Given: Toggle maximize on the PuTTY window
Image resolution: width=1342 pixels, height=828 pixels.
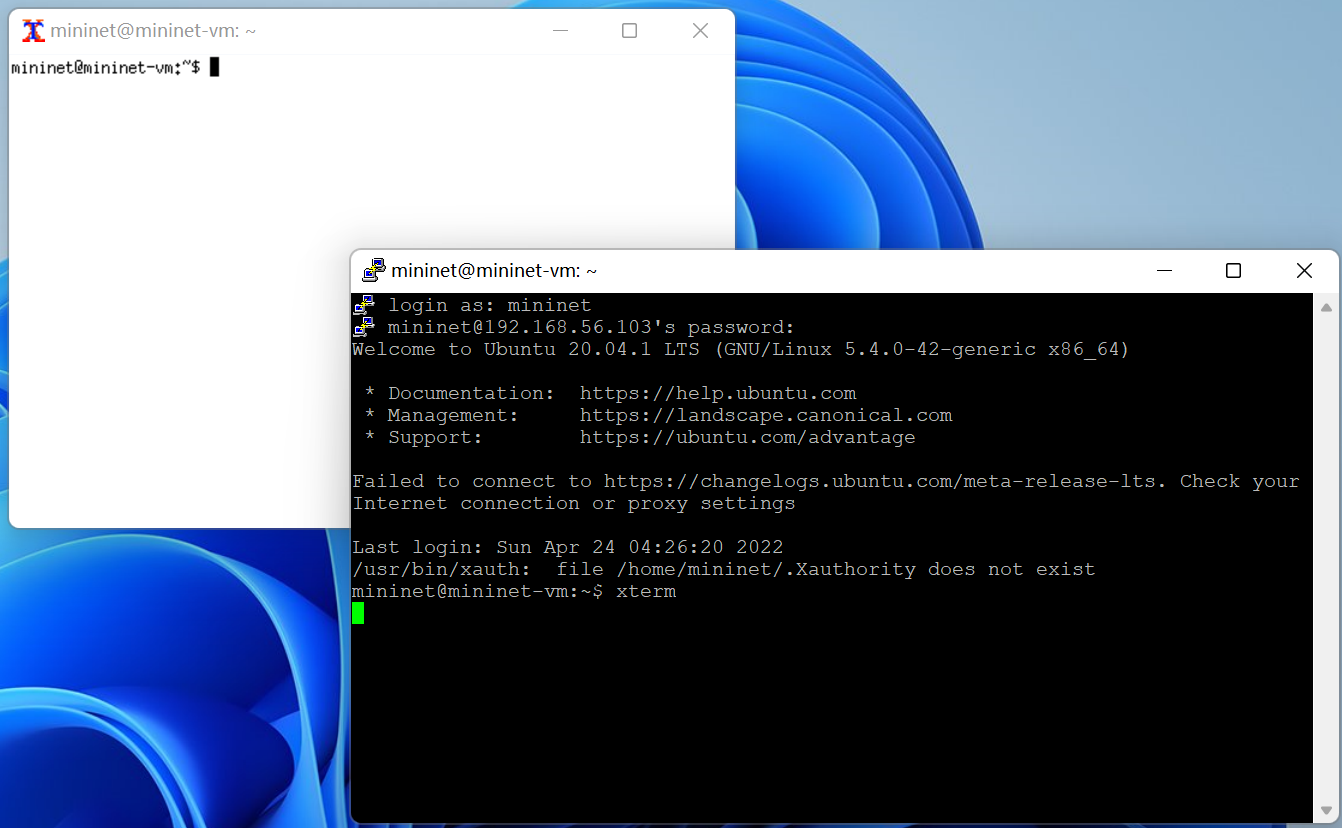Looking at the screenshot, I should click(x=1233, y=270).
